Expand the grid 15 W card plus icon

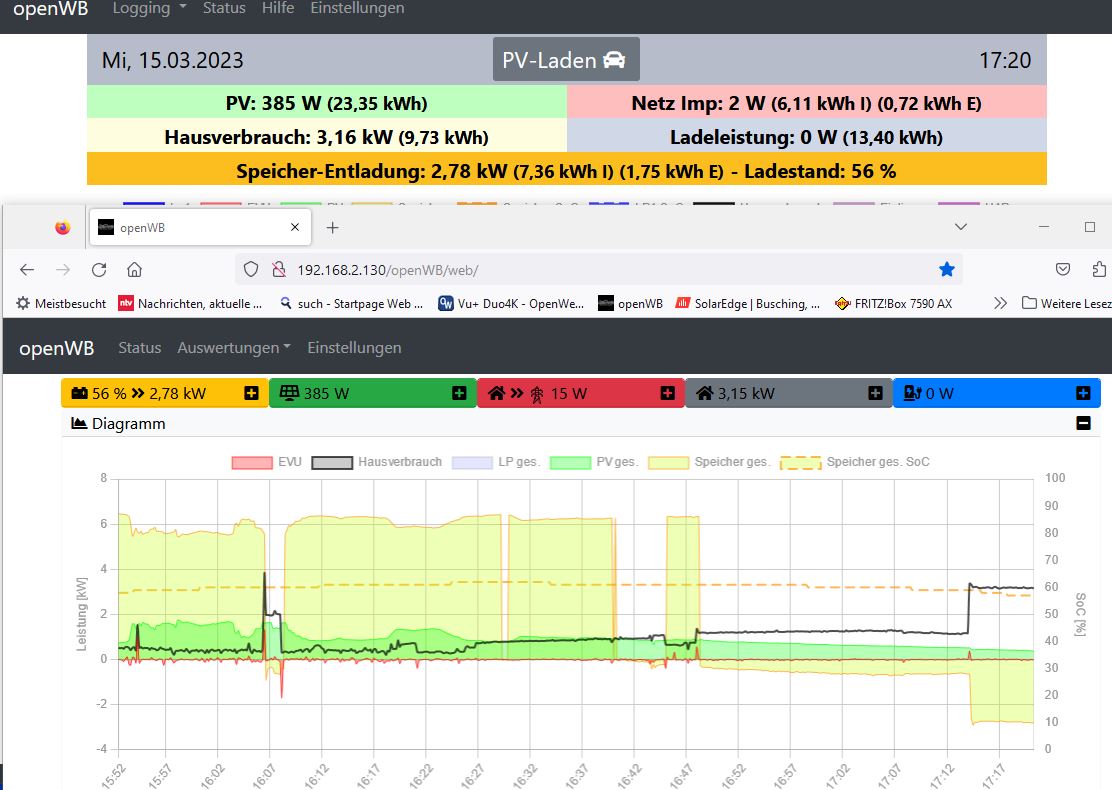(667, 394)
